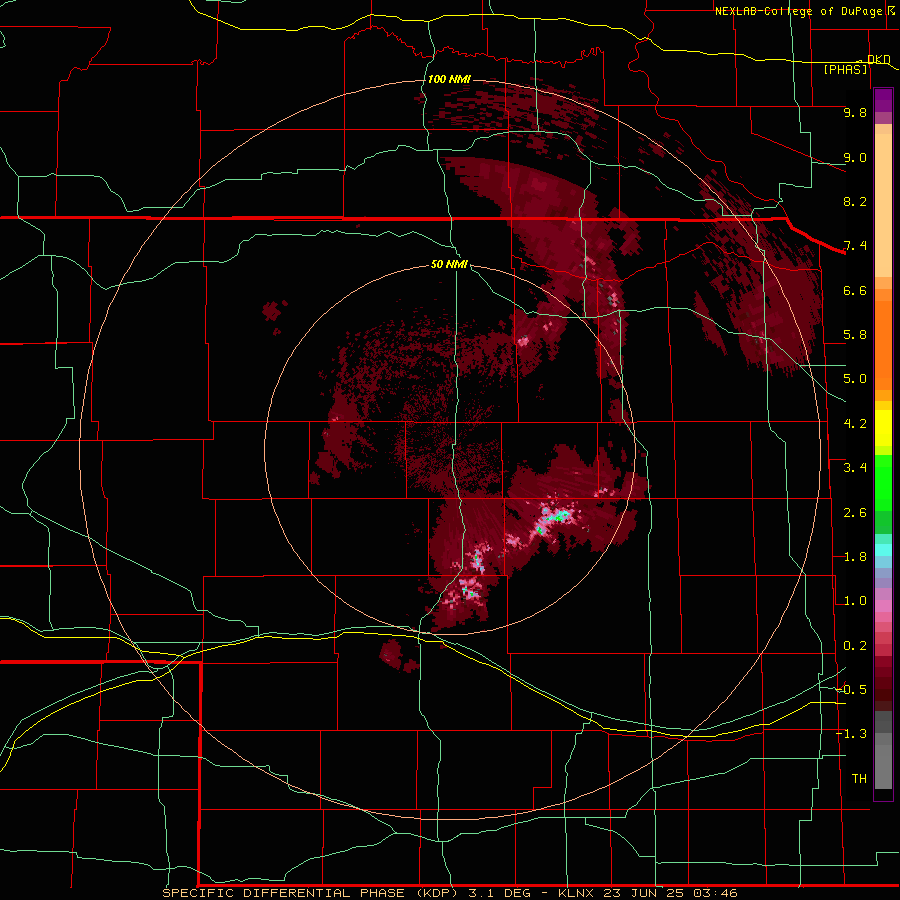Click the 9.8 value on the color scale
Screen dimensions: 900x900
[x=855, y=112]
